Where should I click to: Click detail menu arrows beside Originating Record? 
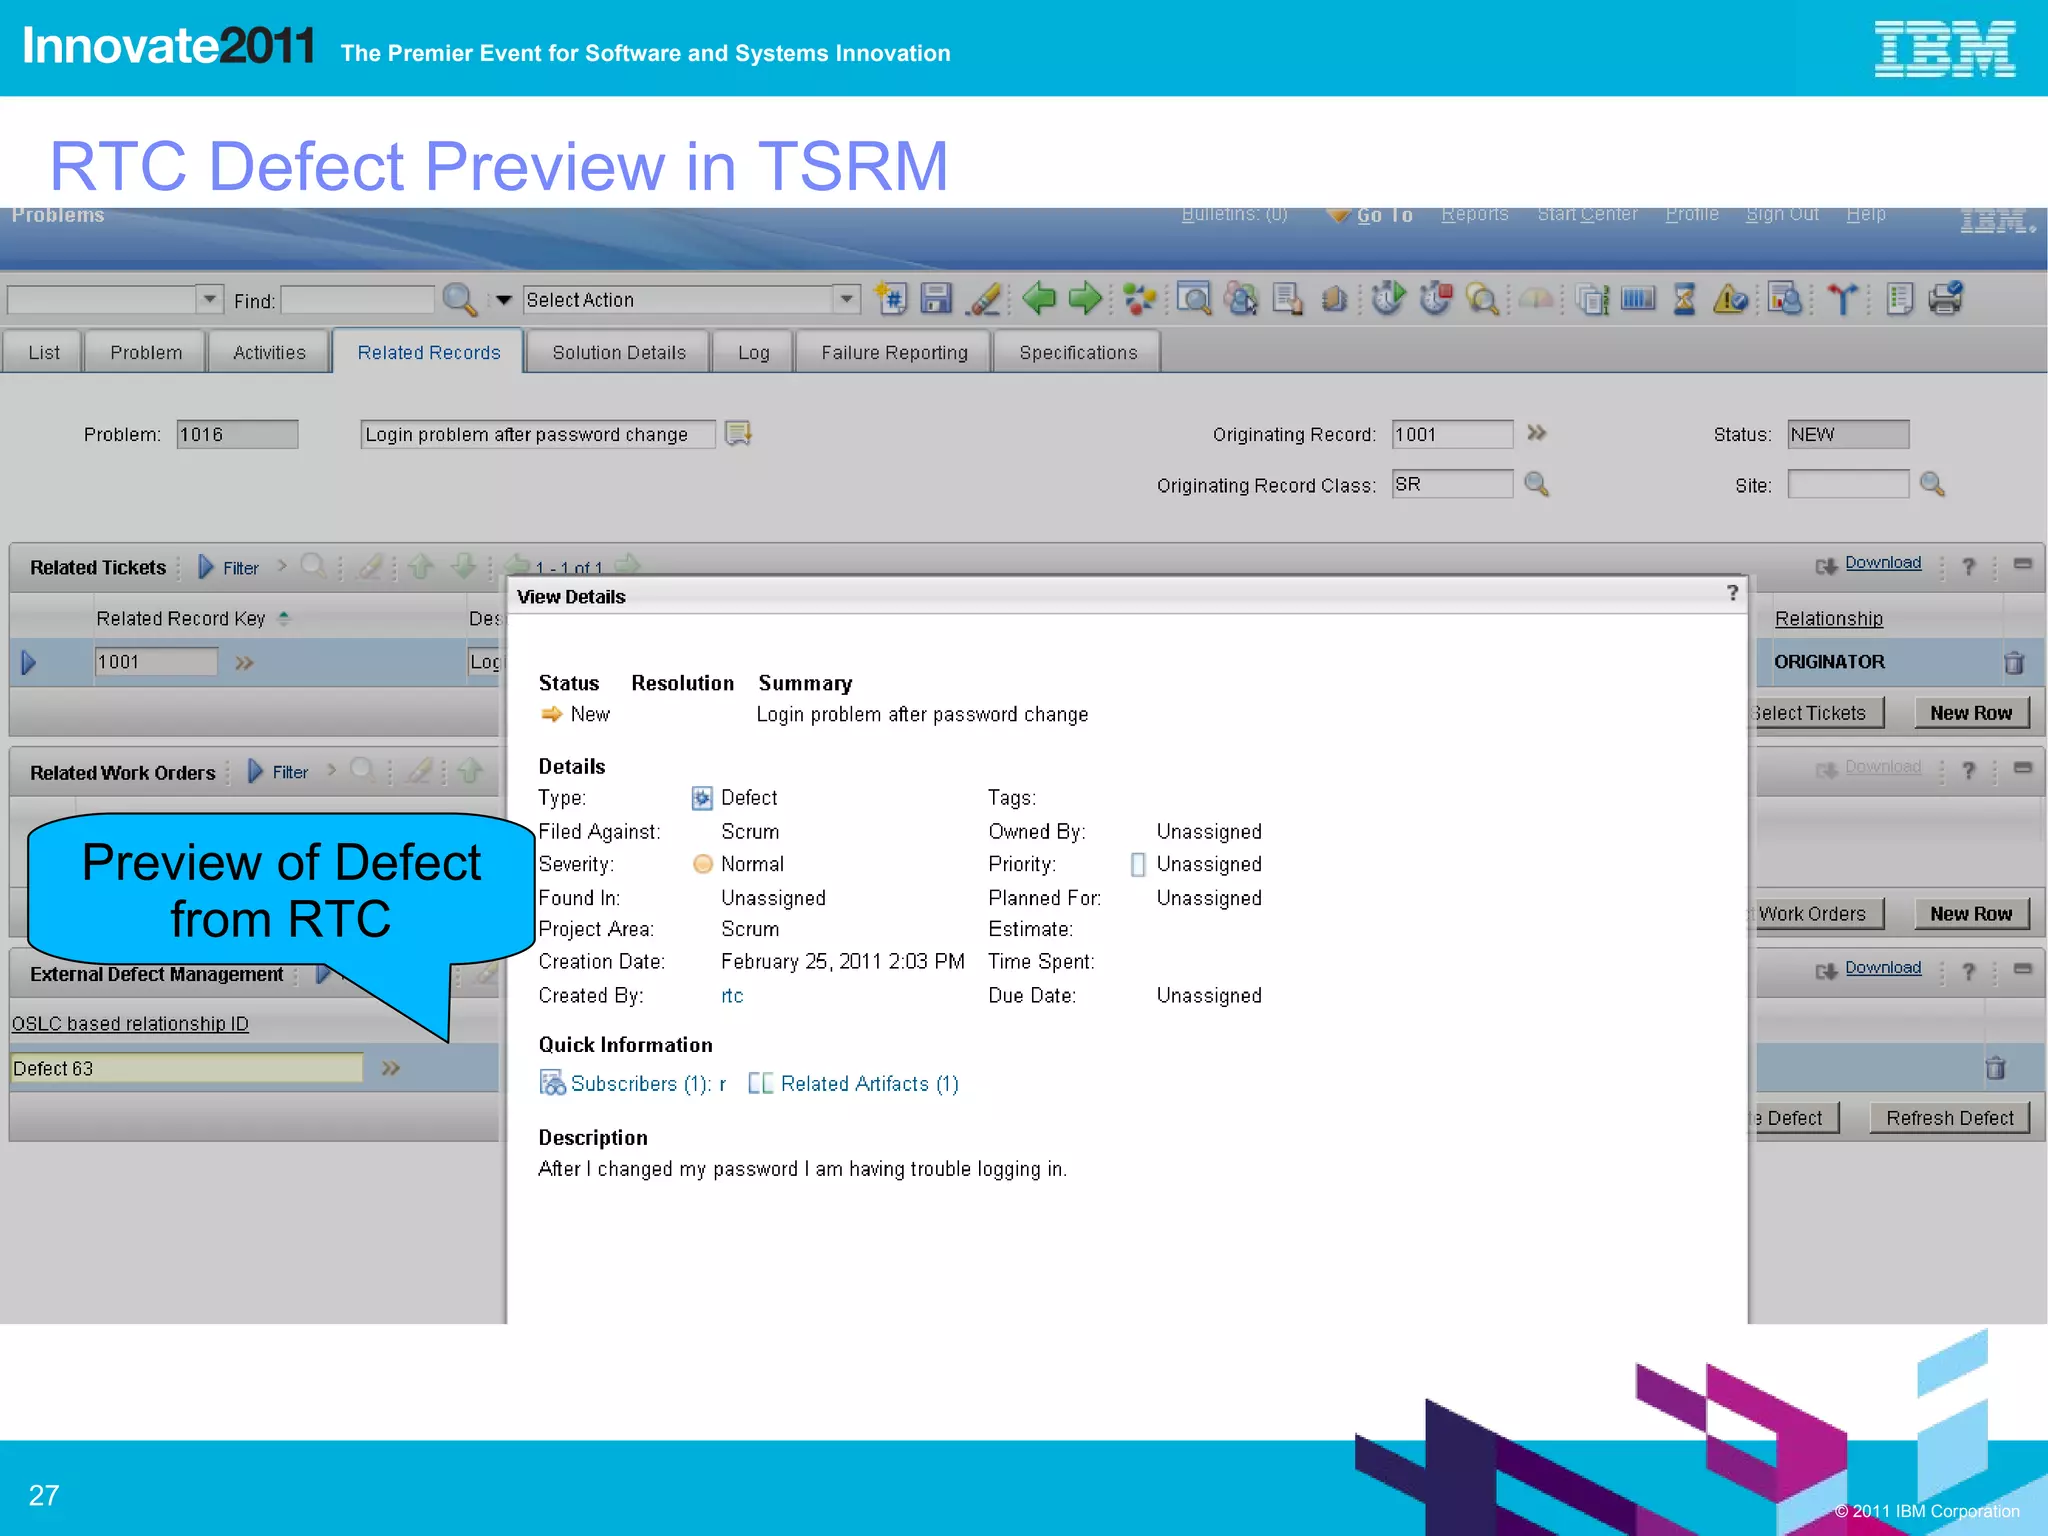(x=1537, y=433)
